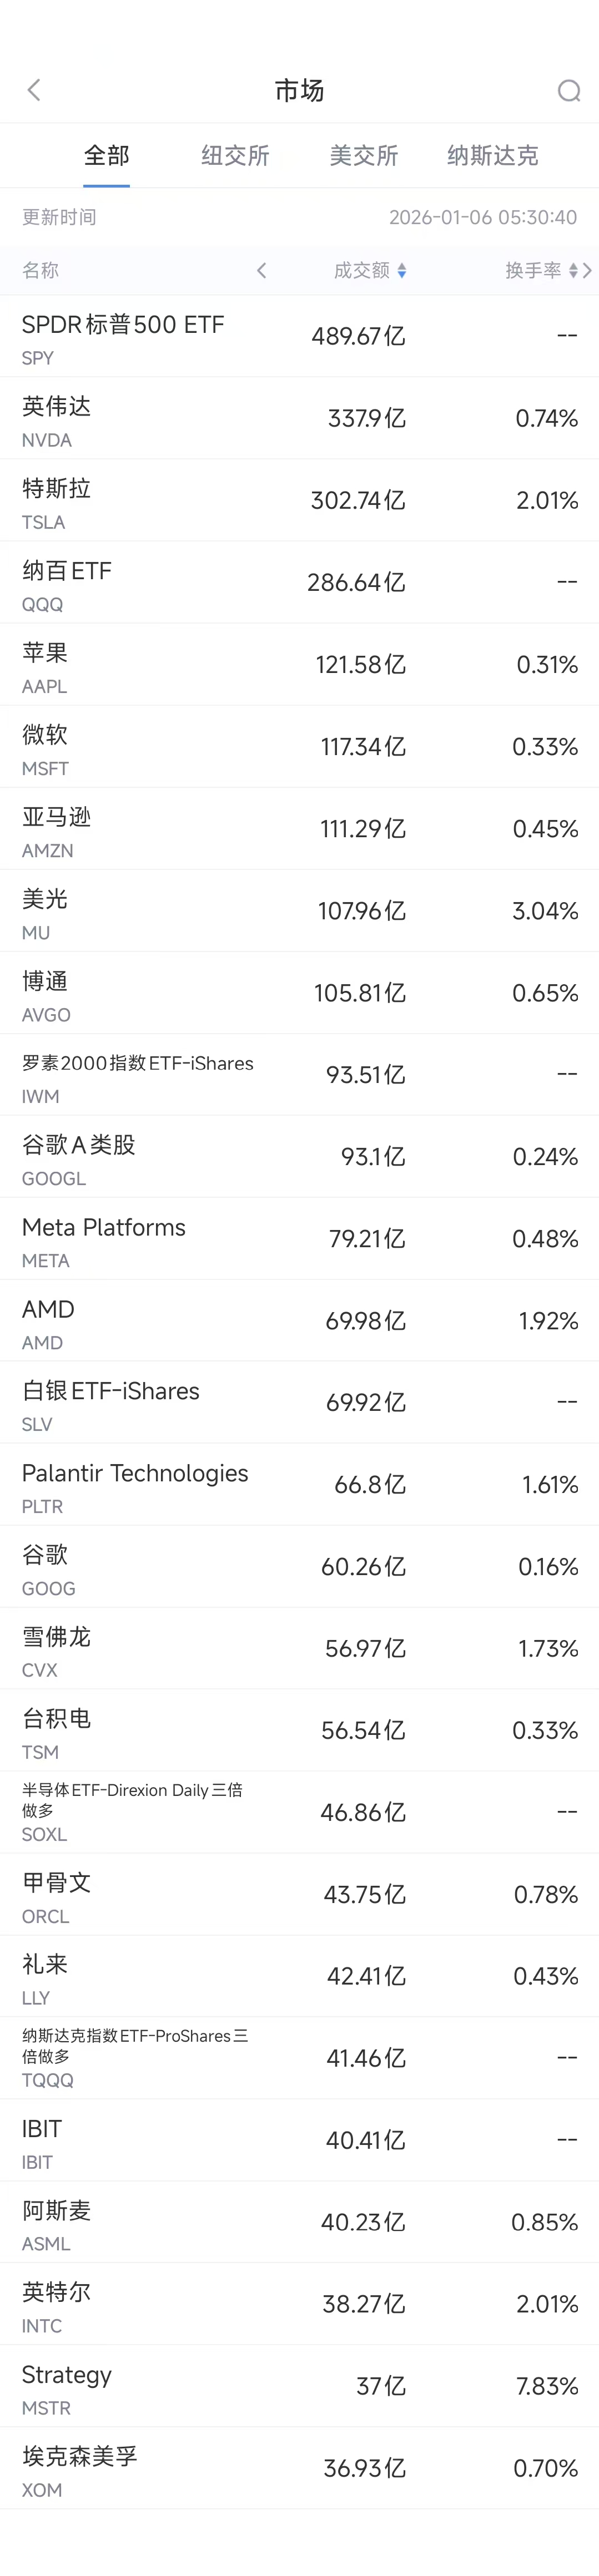Open the 英伟达 NVDA stock row
Screen dimensions: 599x2576
pos(299,419)
